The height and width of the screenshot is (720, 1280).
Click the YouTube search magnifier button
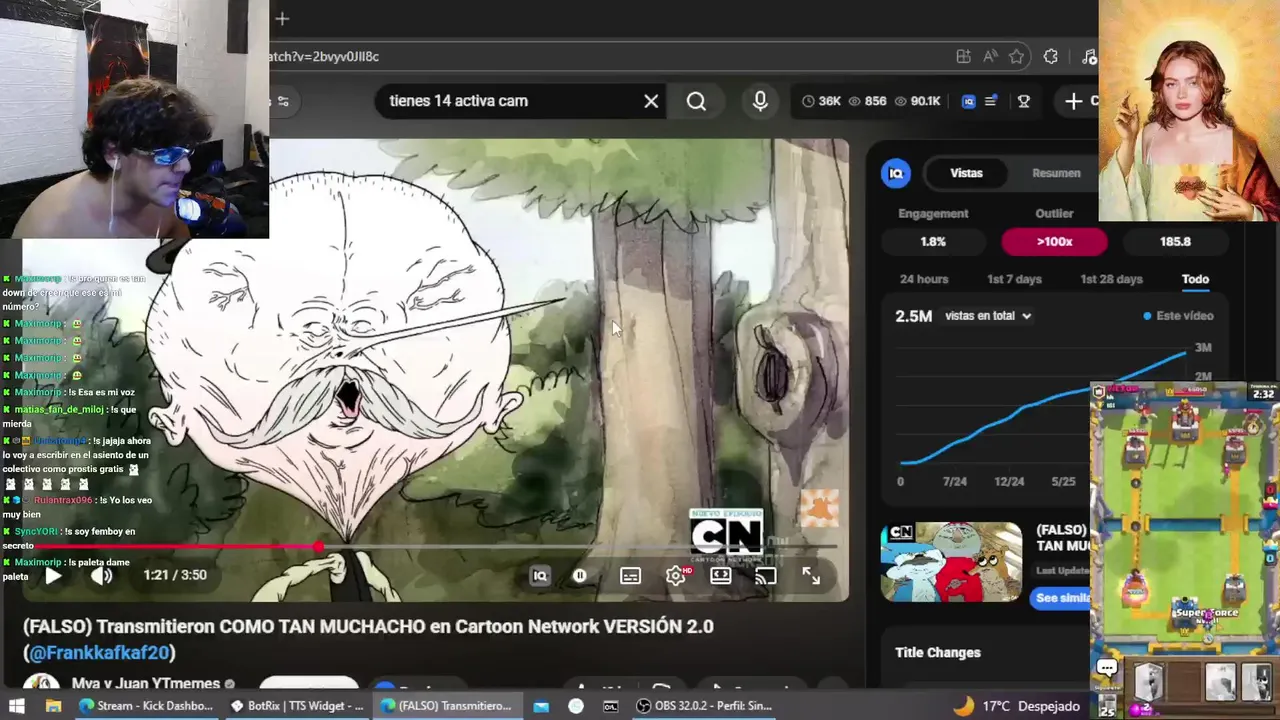coord(696,101)
